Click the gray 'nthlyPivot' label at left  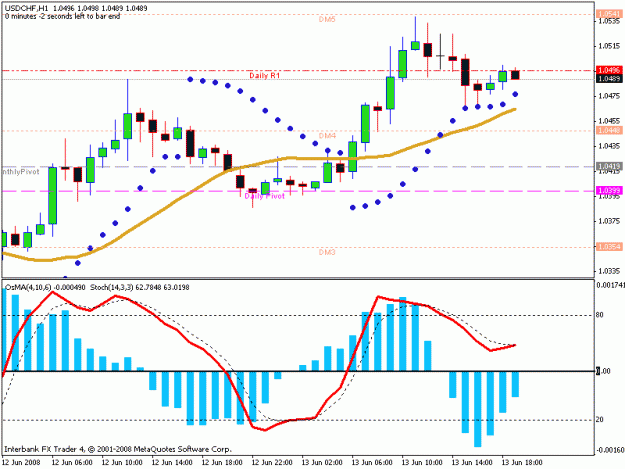[21, 172]
